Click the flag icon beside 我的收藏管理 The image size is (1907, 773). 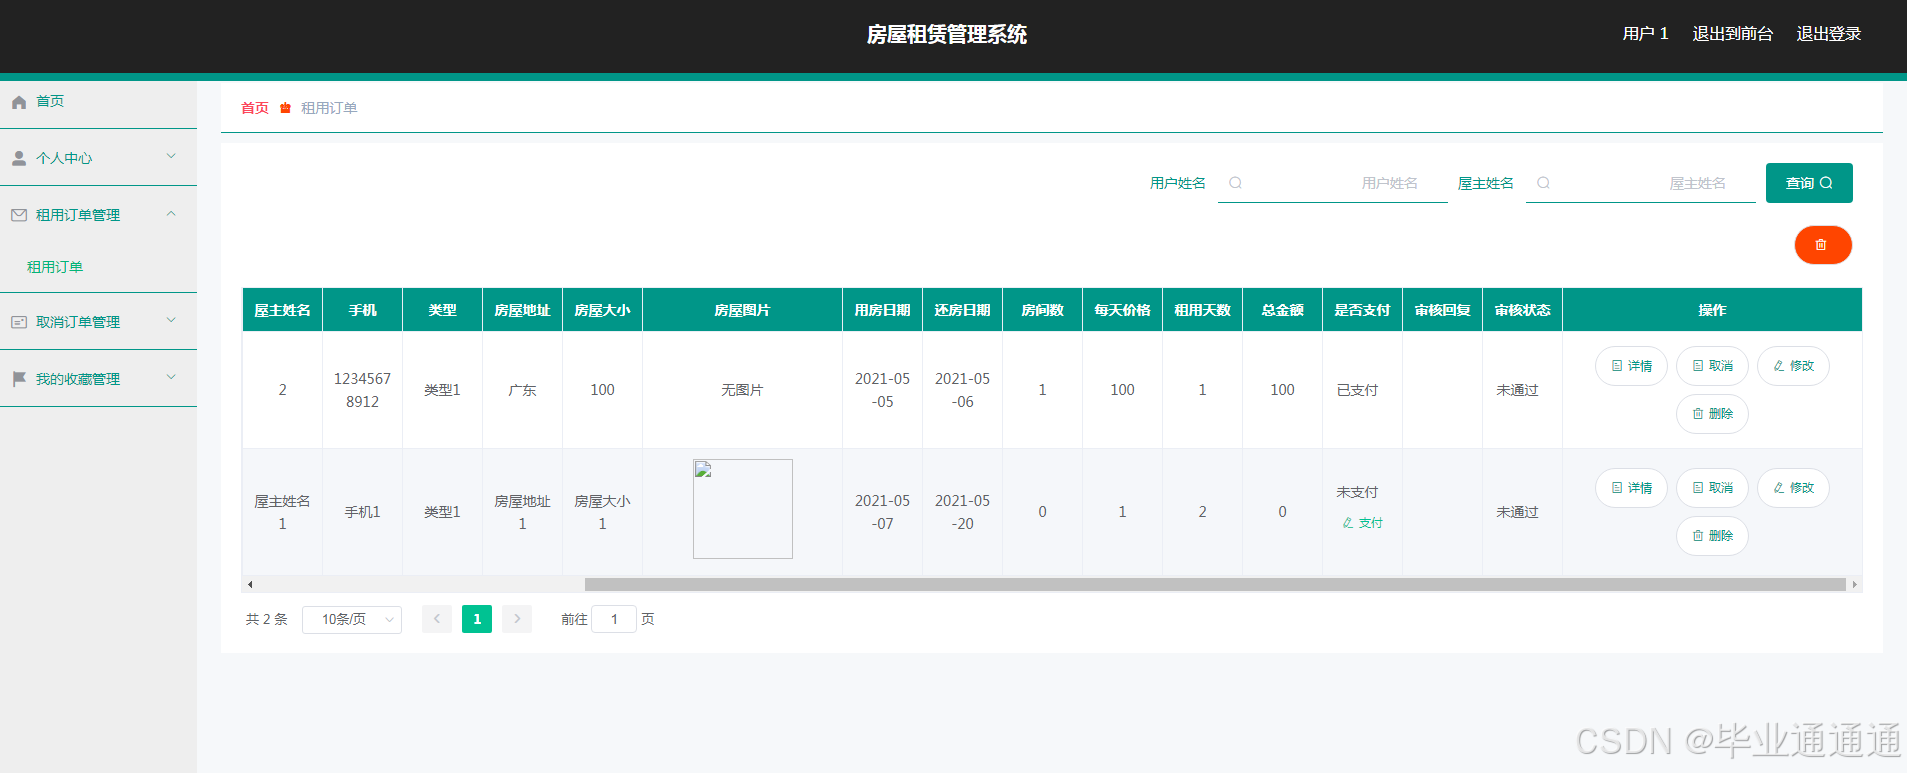click(19, 379)
